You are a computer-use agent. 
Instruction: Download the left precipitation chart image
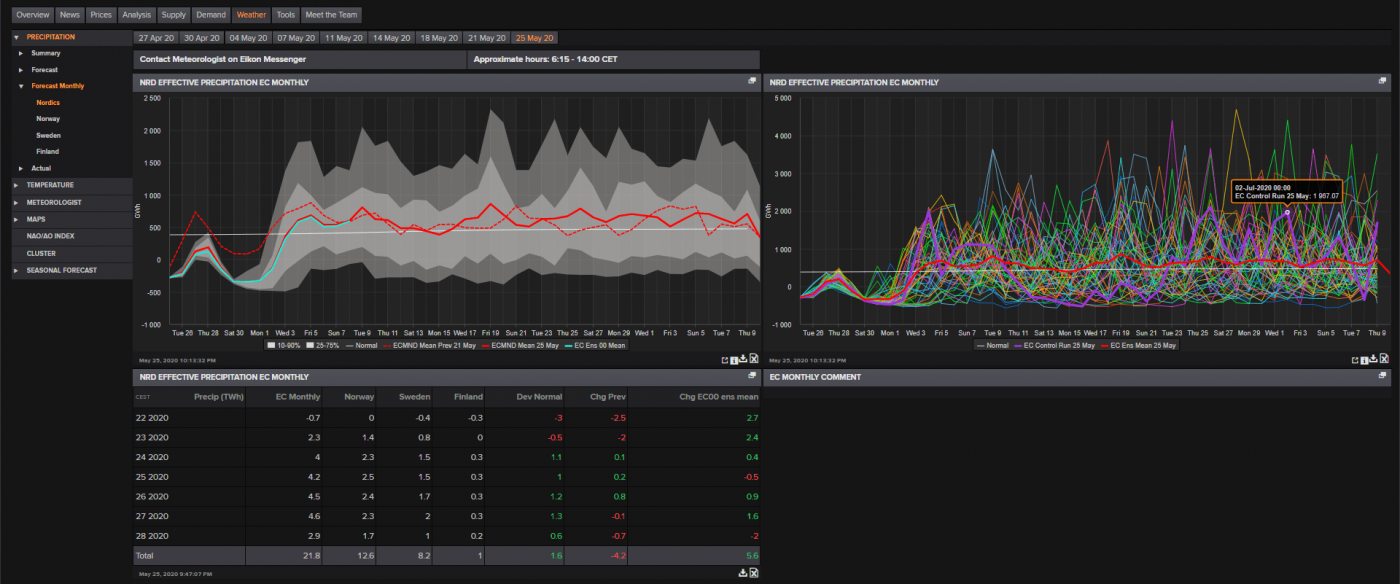(x=743, y=357)
